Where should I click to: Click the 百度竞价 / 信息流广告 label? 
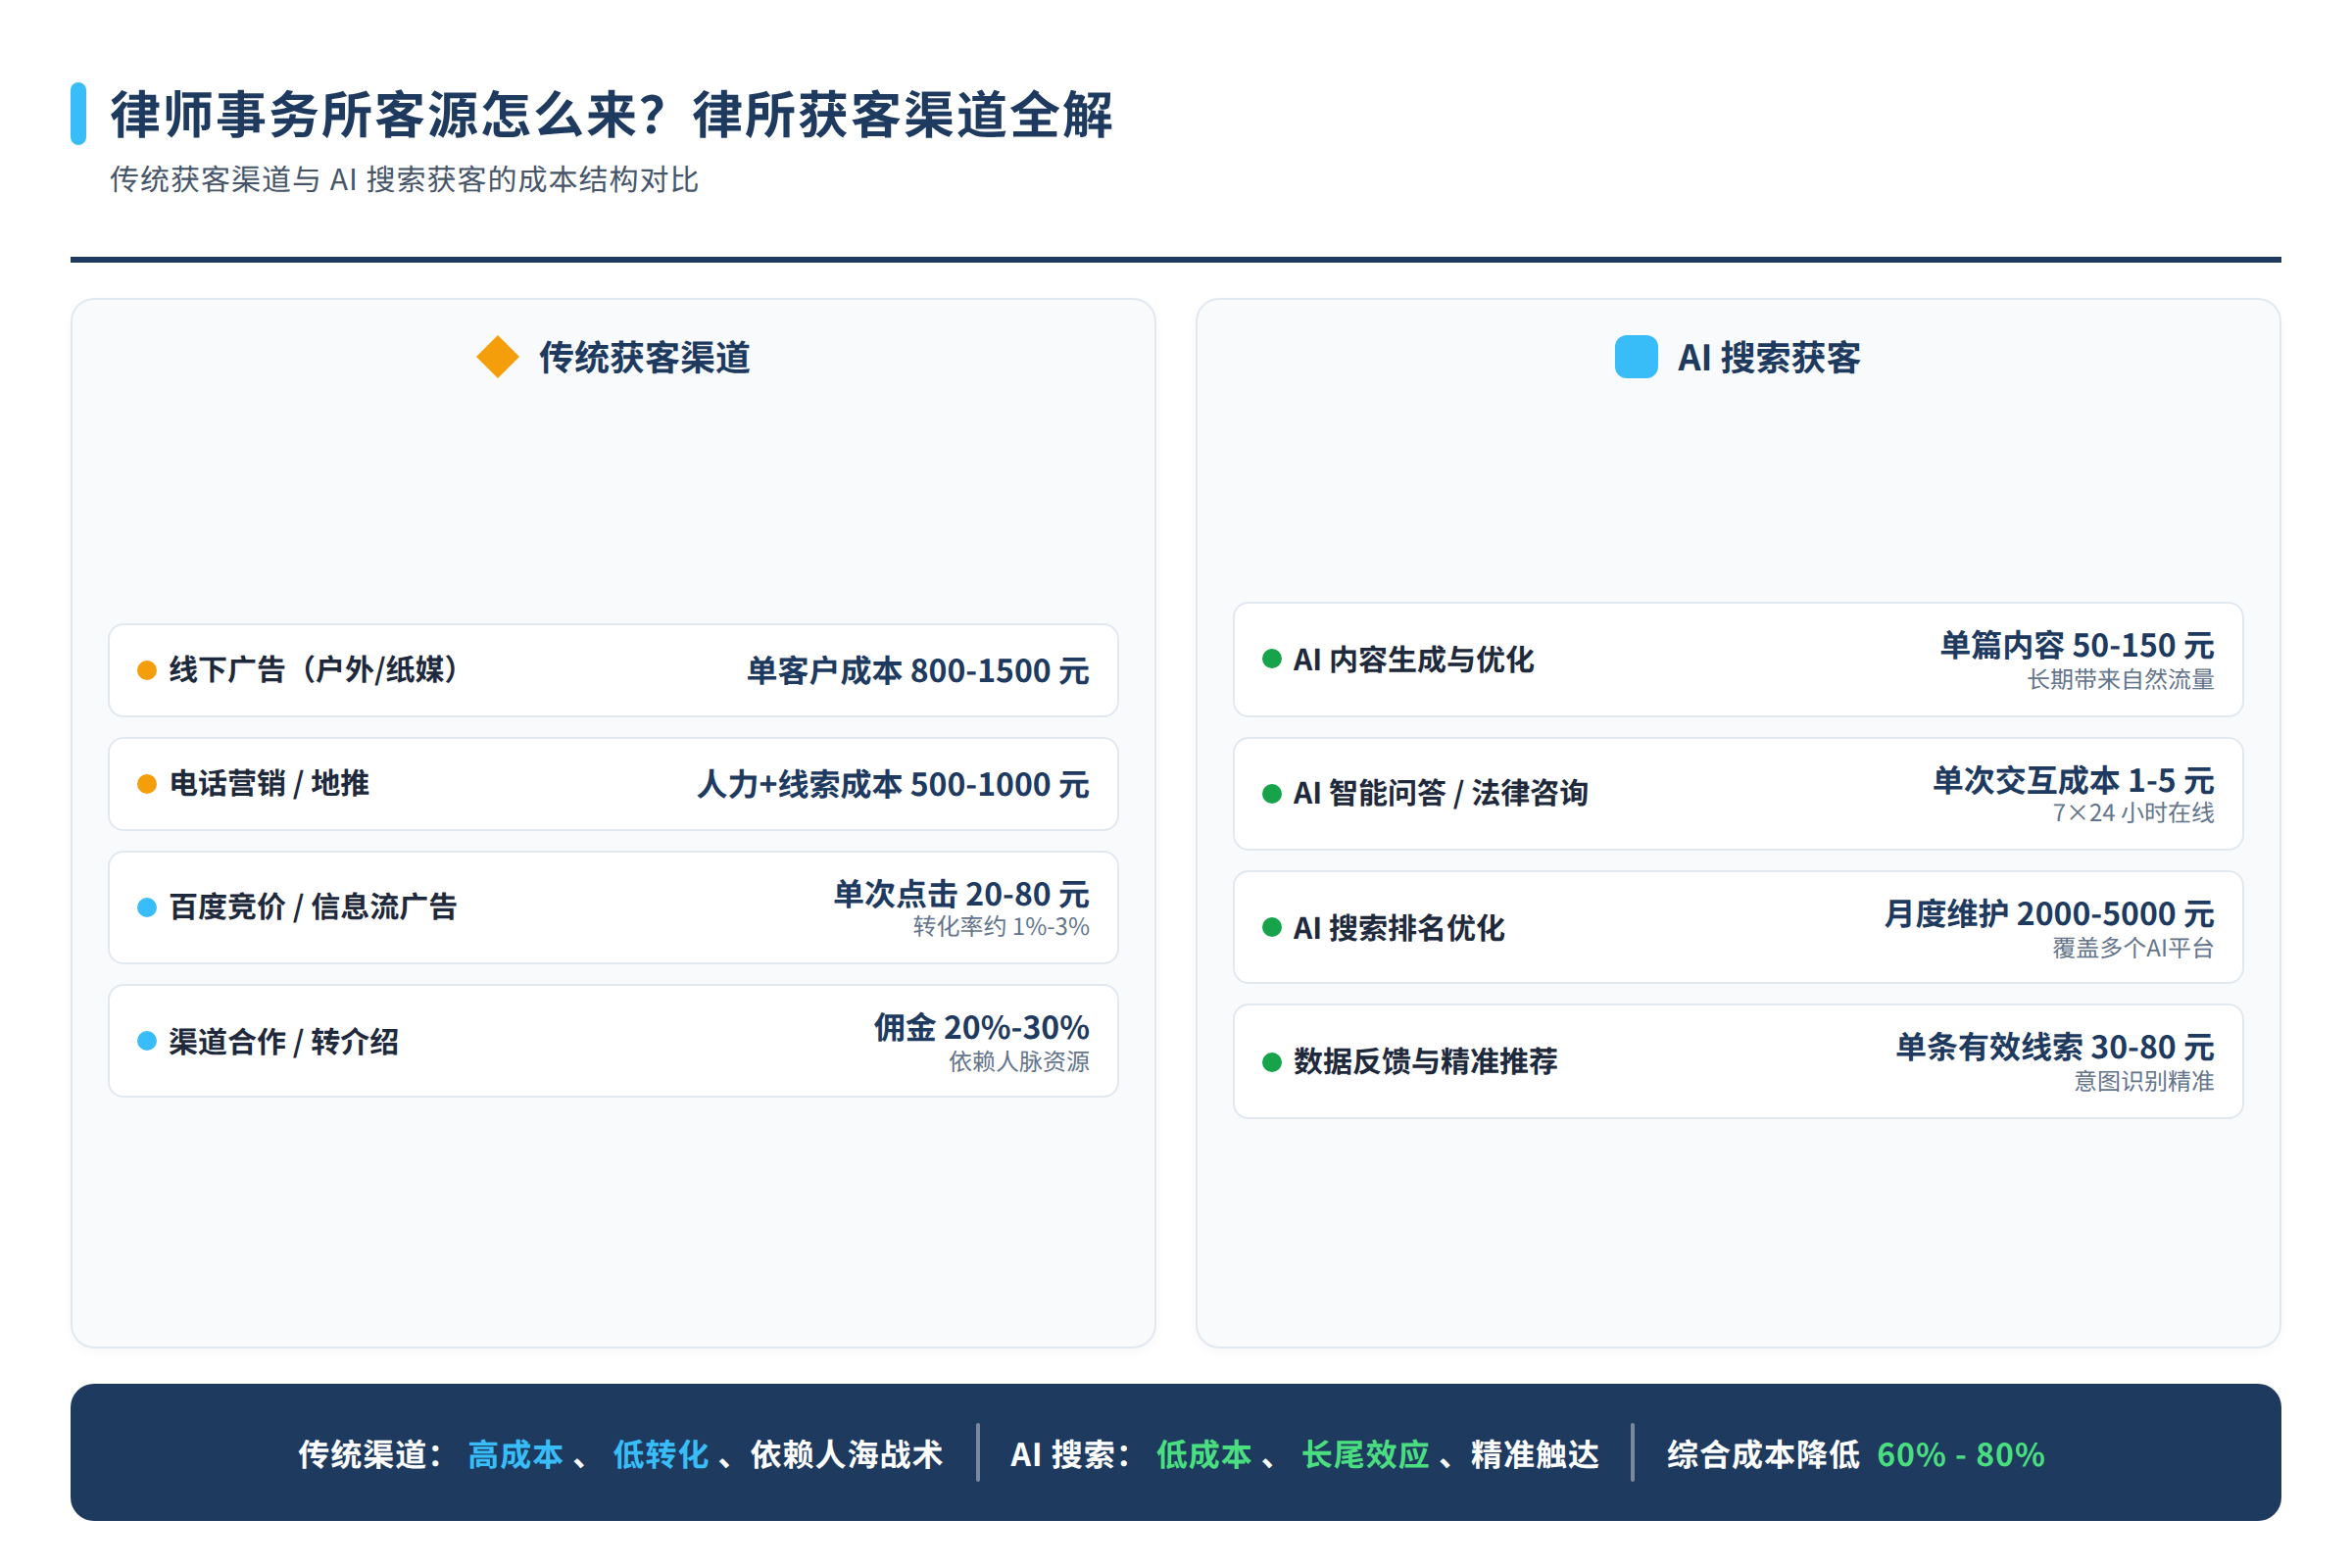313,907
